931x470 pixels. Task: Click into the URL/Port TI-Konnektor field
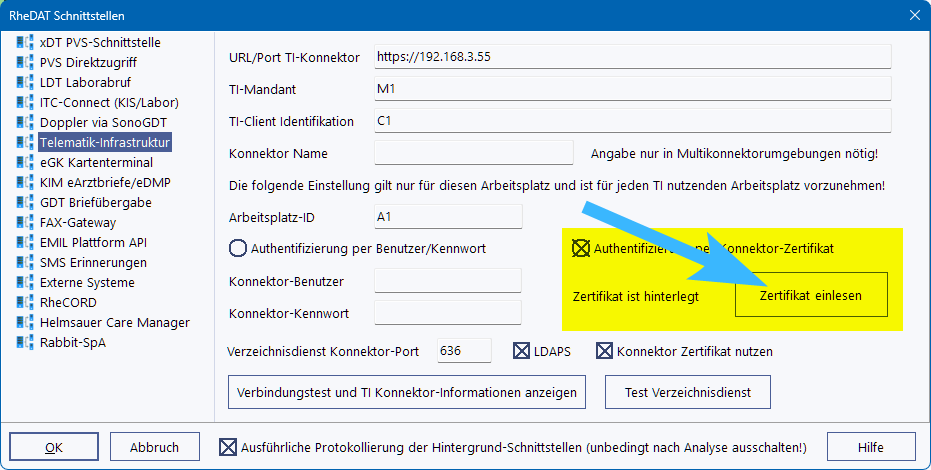click(630, 57)
